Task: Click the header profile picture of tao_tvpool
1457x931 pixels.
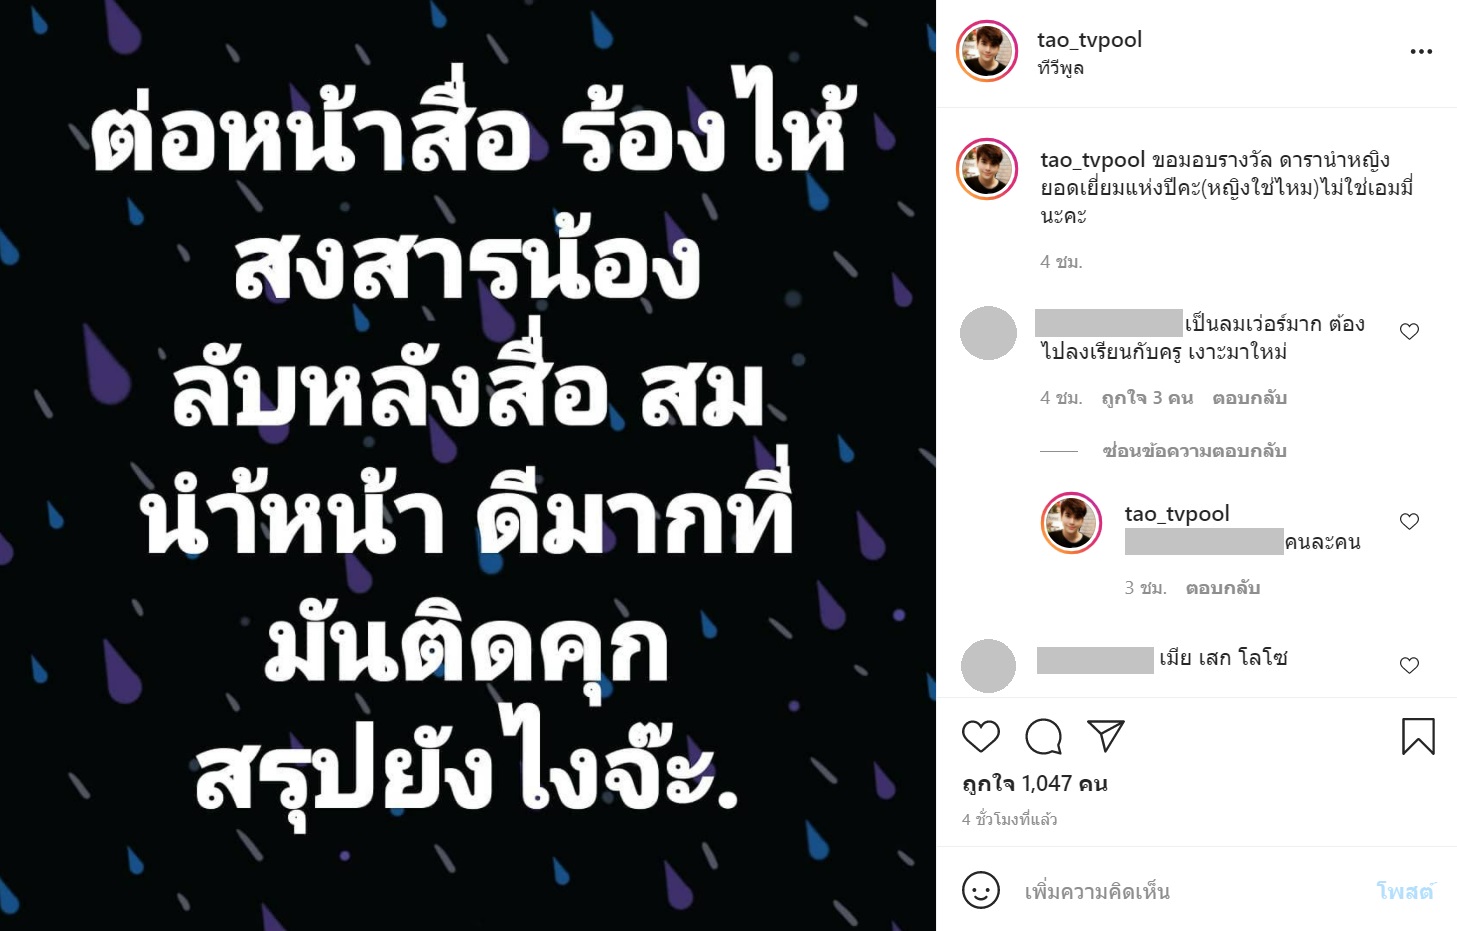Action: 987,50
